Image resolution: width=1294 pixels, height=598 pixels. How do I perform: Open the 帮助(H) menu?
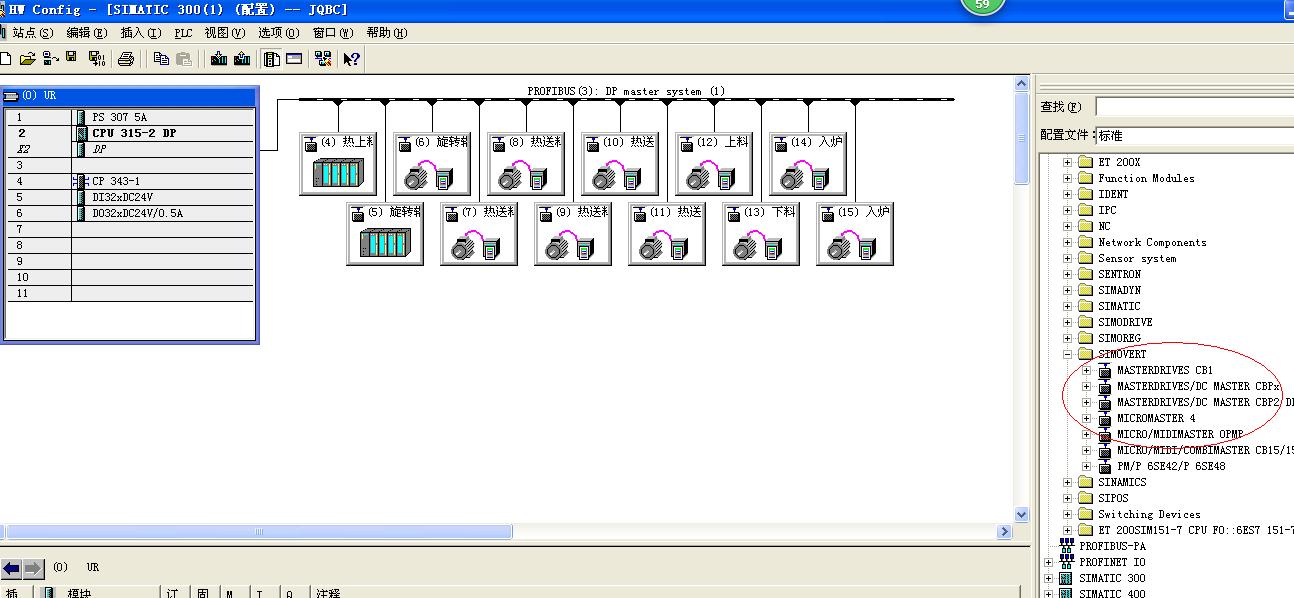[386, 33]
